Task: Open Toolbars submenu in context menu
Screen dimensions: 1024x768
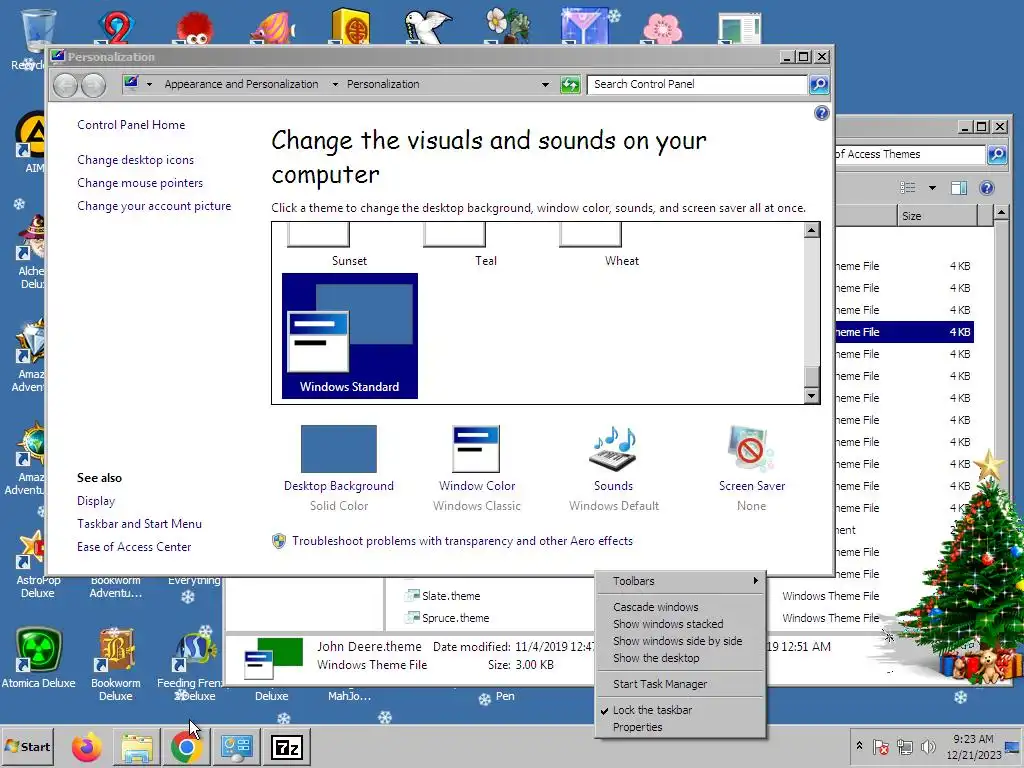Action: click(680, 581)
